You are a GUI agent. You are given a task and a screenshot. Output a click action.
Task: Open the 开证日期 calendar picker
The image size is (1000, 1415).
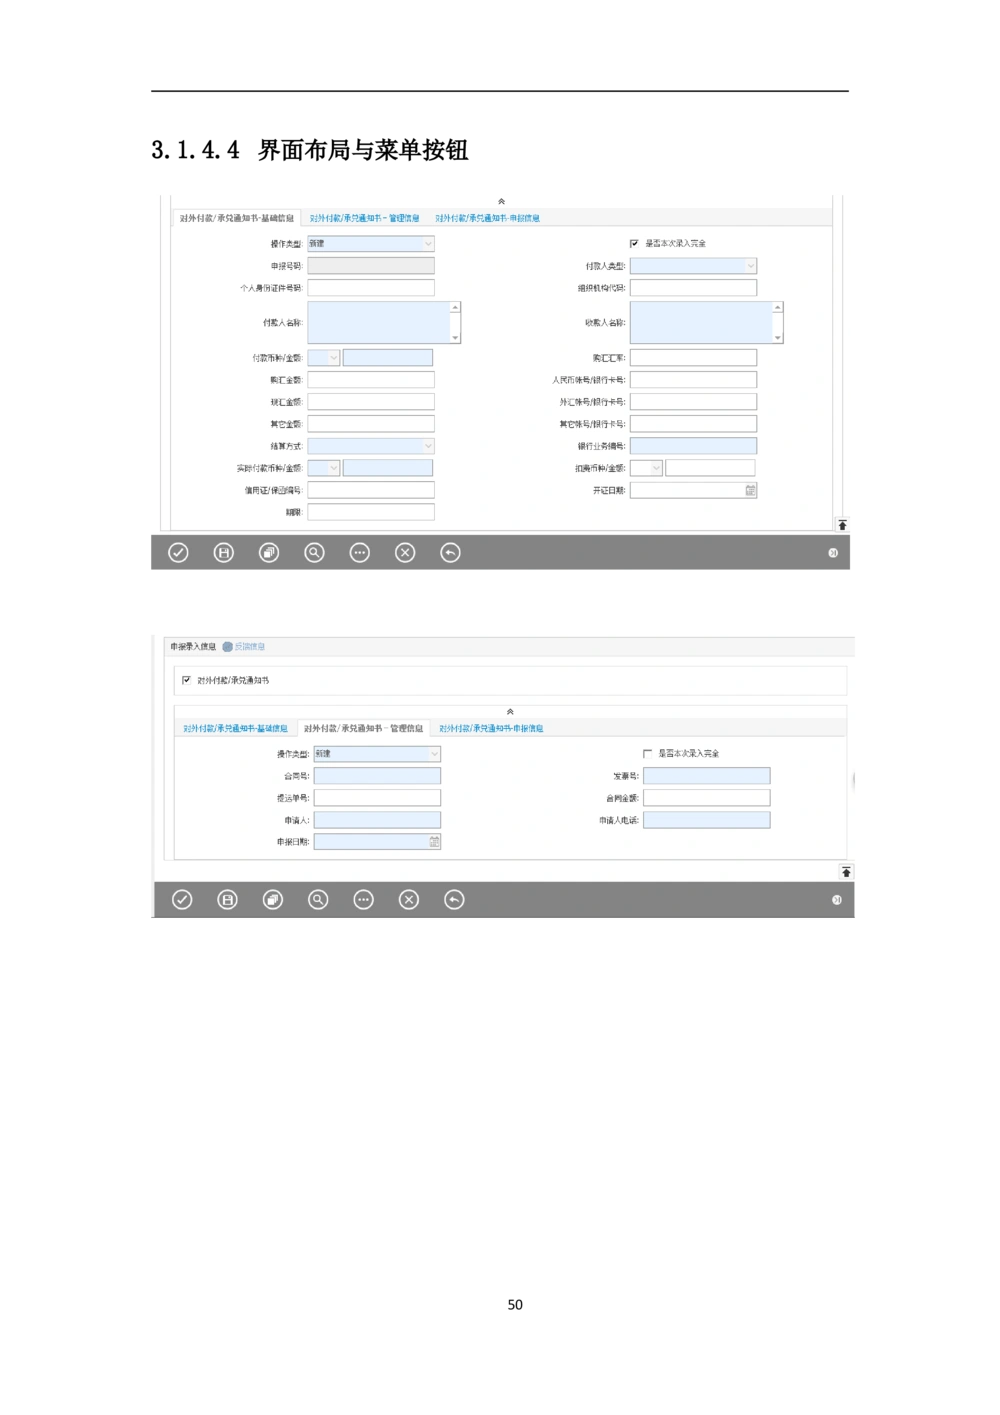point(750,490)
